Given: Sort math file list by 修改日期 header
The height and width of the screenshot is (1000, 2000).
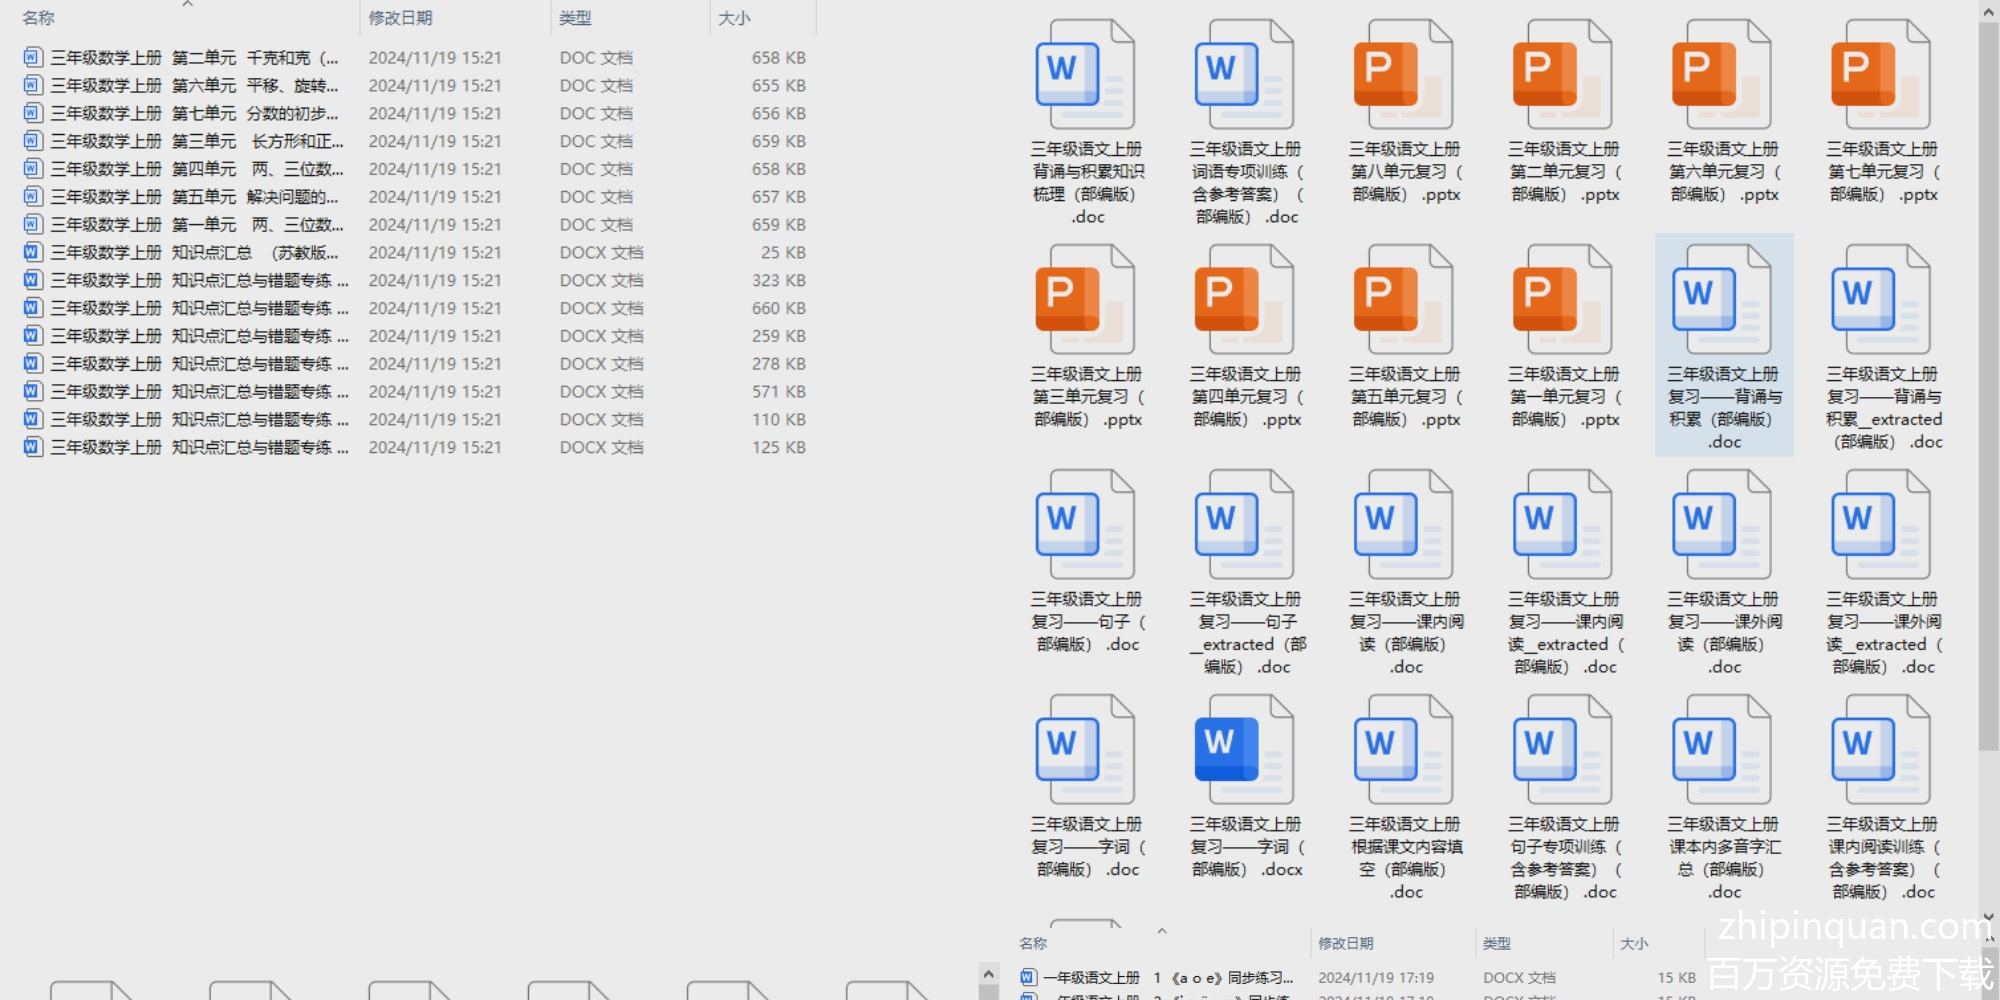Looking at the screenshot, I should pyautogui.click(x=400, y=18).
